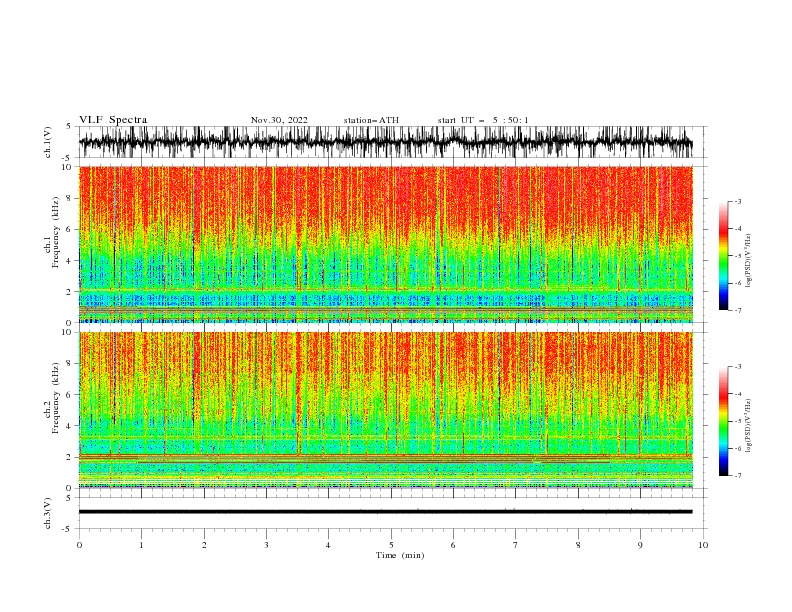Click time axis tick label '8'
Screen dimensions: 792x612
coord(578,545)
